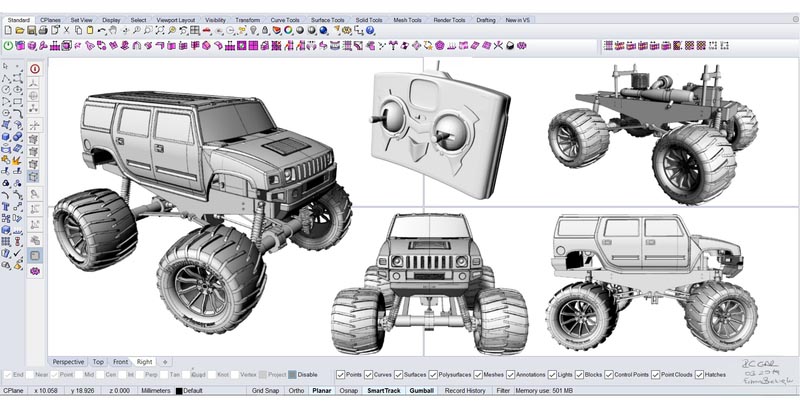Click the Undo arrow icon
800x407 pixels.
pyautogui.click(x=102, y=31)
